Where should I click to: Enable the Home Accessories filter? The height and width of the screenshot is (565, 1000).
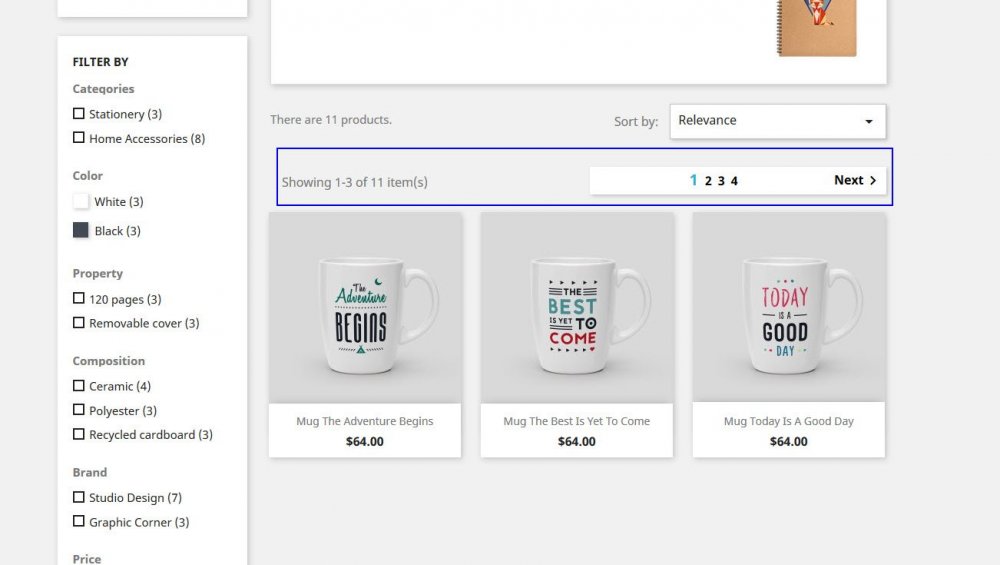click(78, 138)
